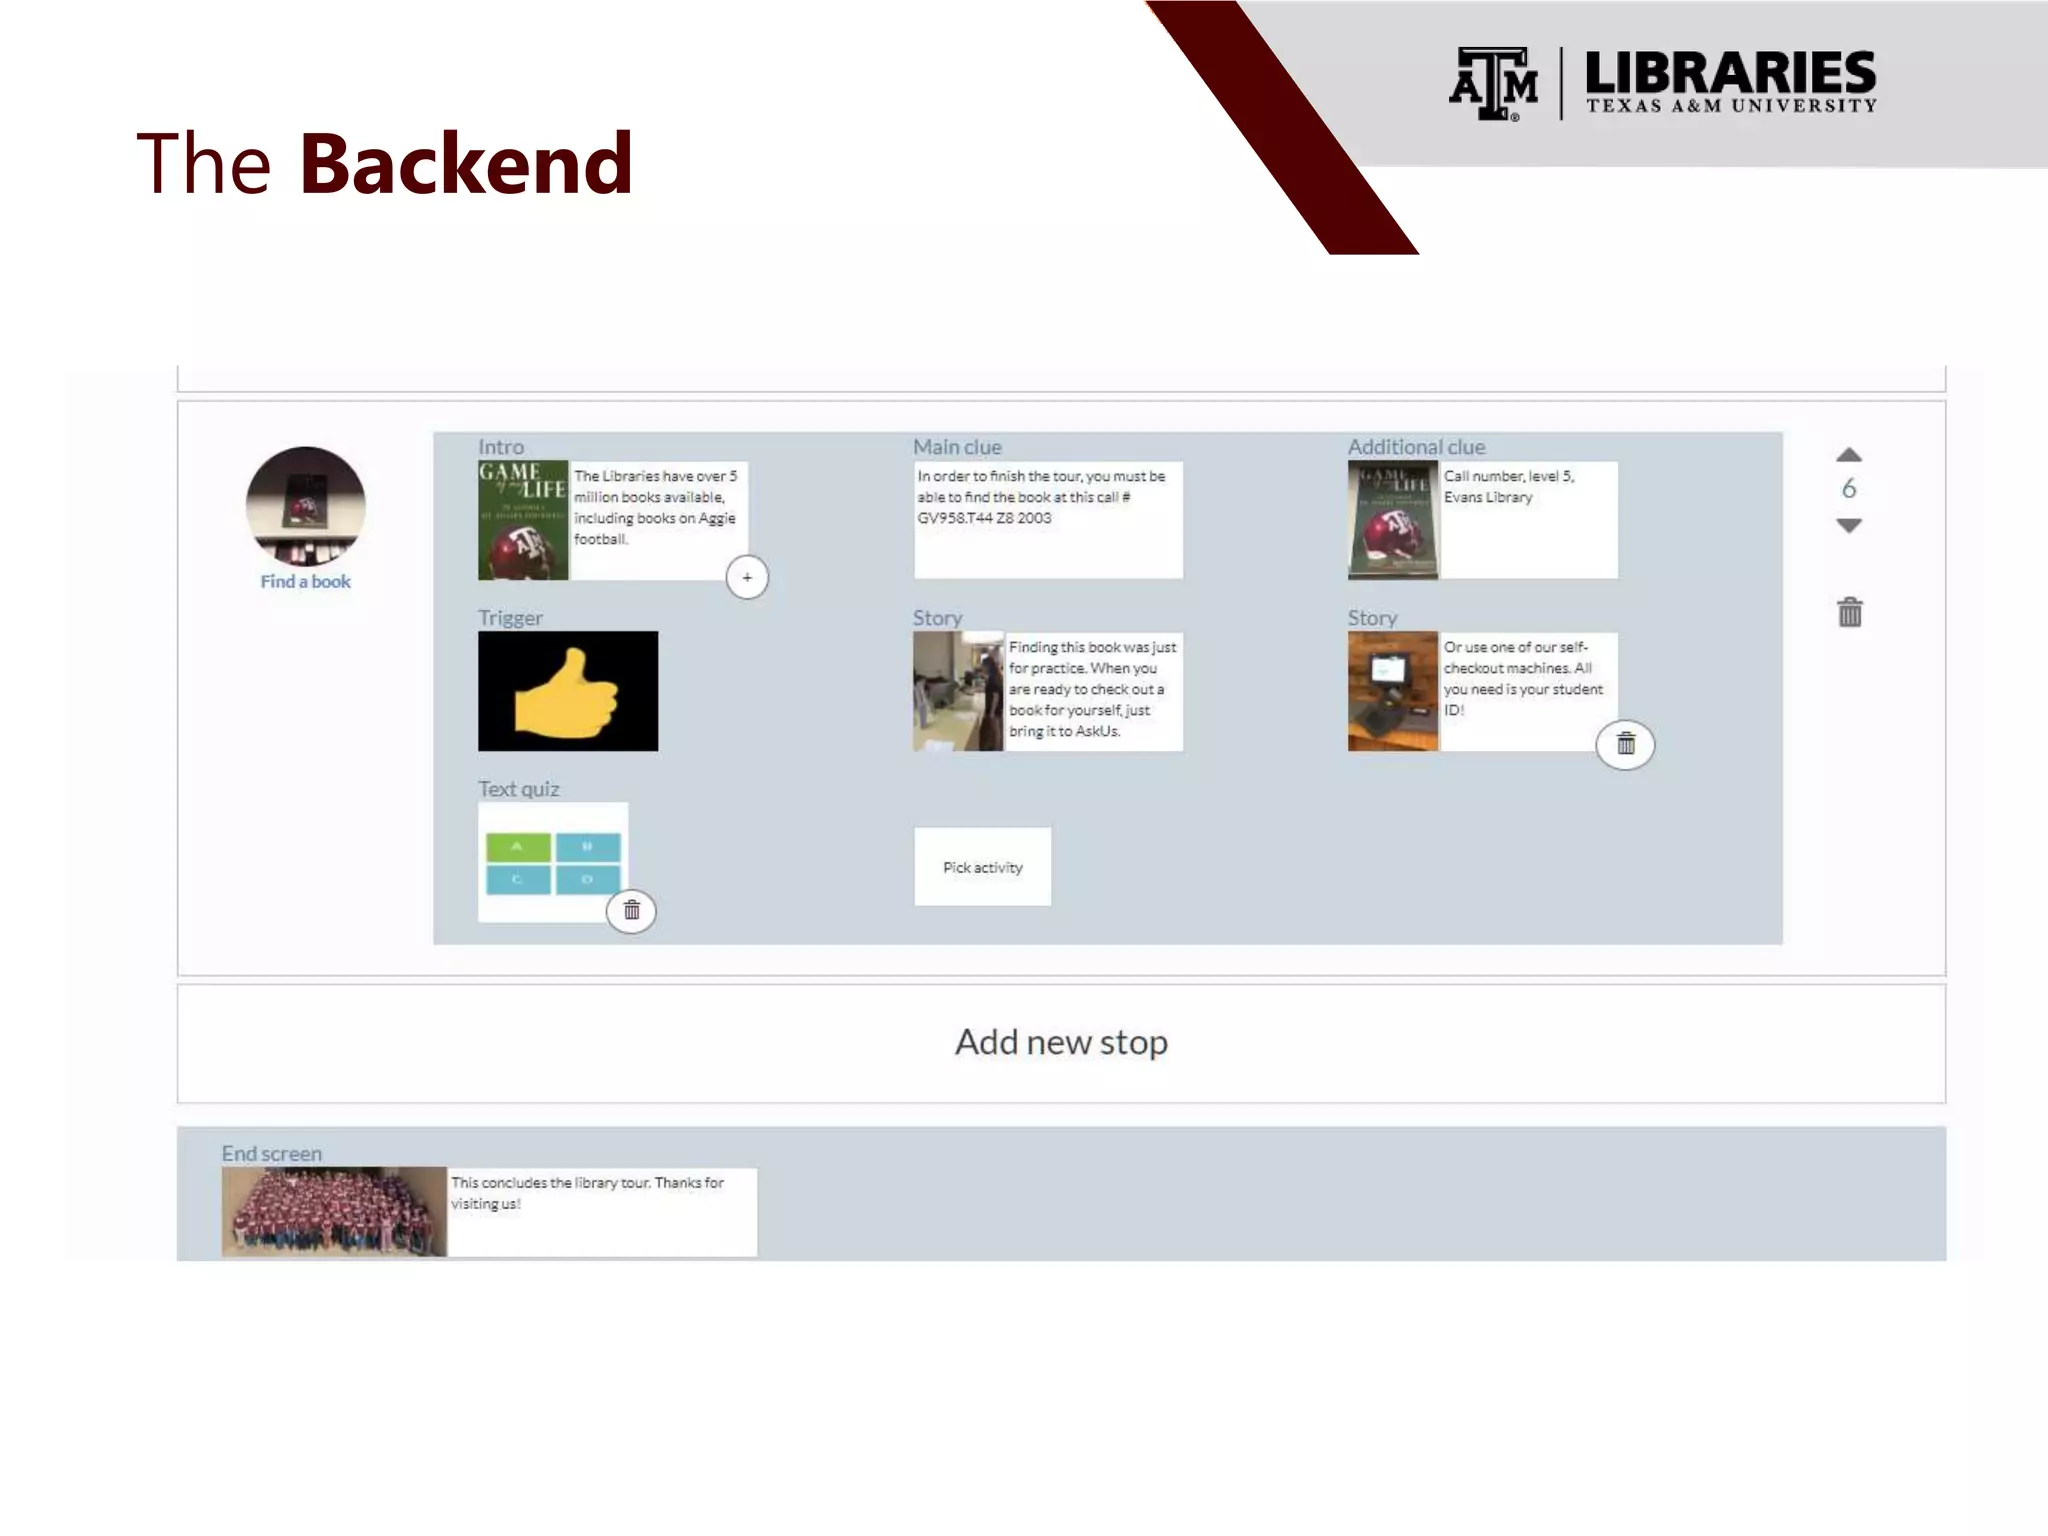Edit the Main clue call number text
The image size is (2048, 1536).
pyautogui.click(x=1048, y=520)
